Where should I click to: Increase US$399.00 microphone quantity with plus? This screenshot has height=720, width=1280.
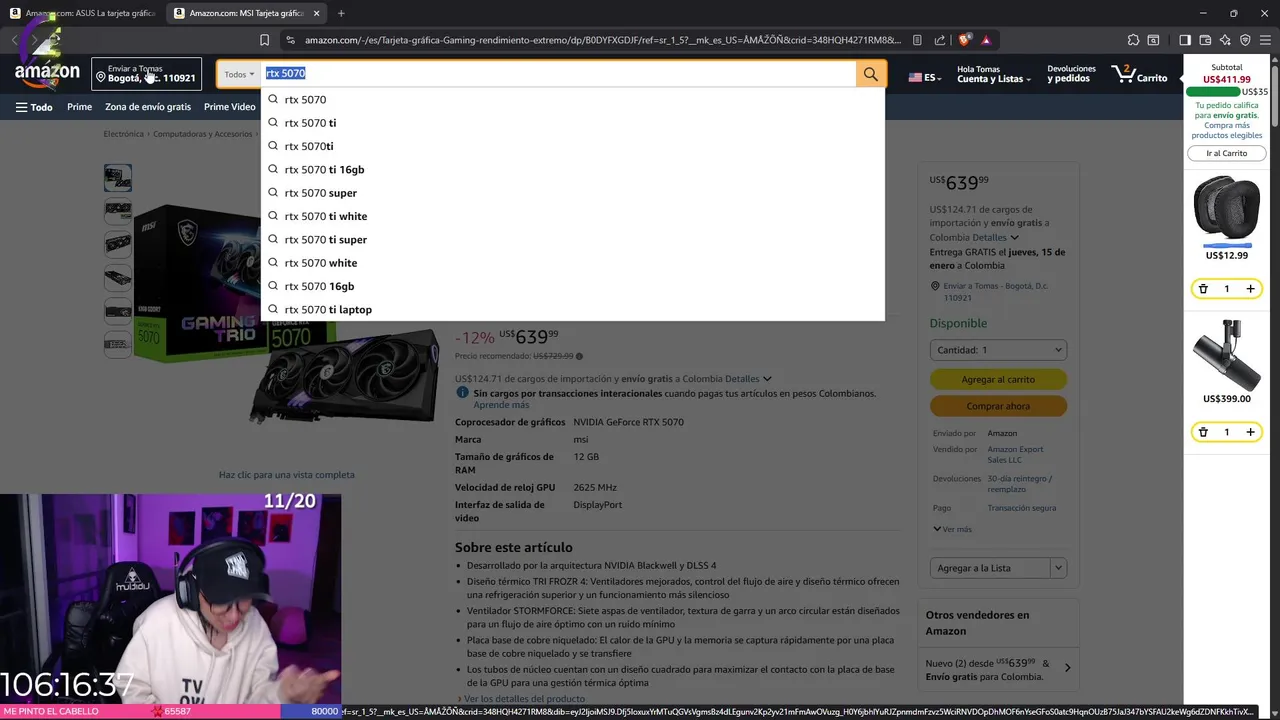(x=1250, y=432)
